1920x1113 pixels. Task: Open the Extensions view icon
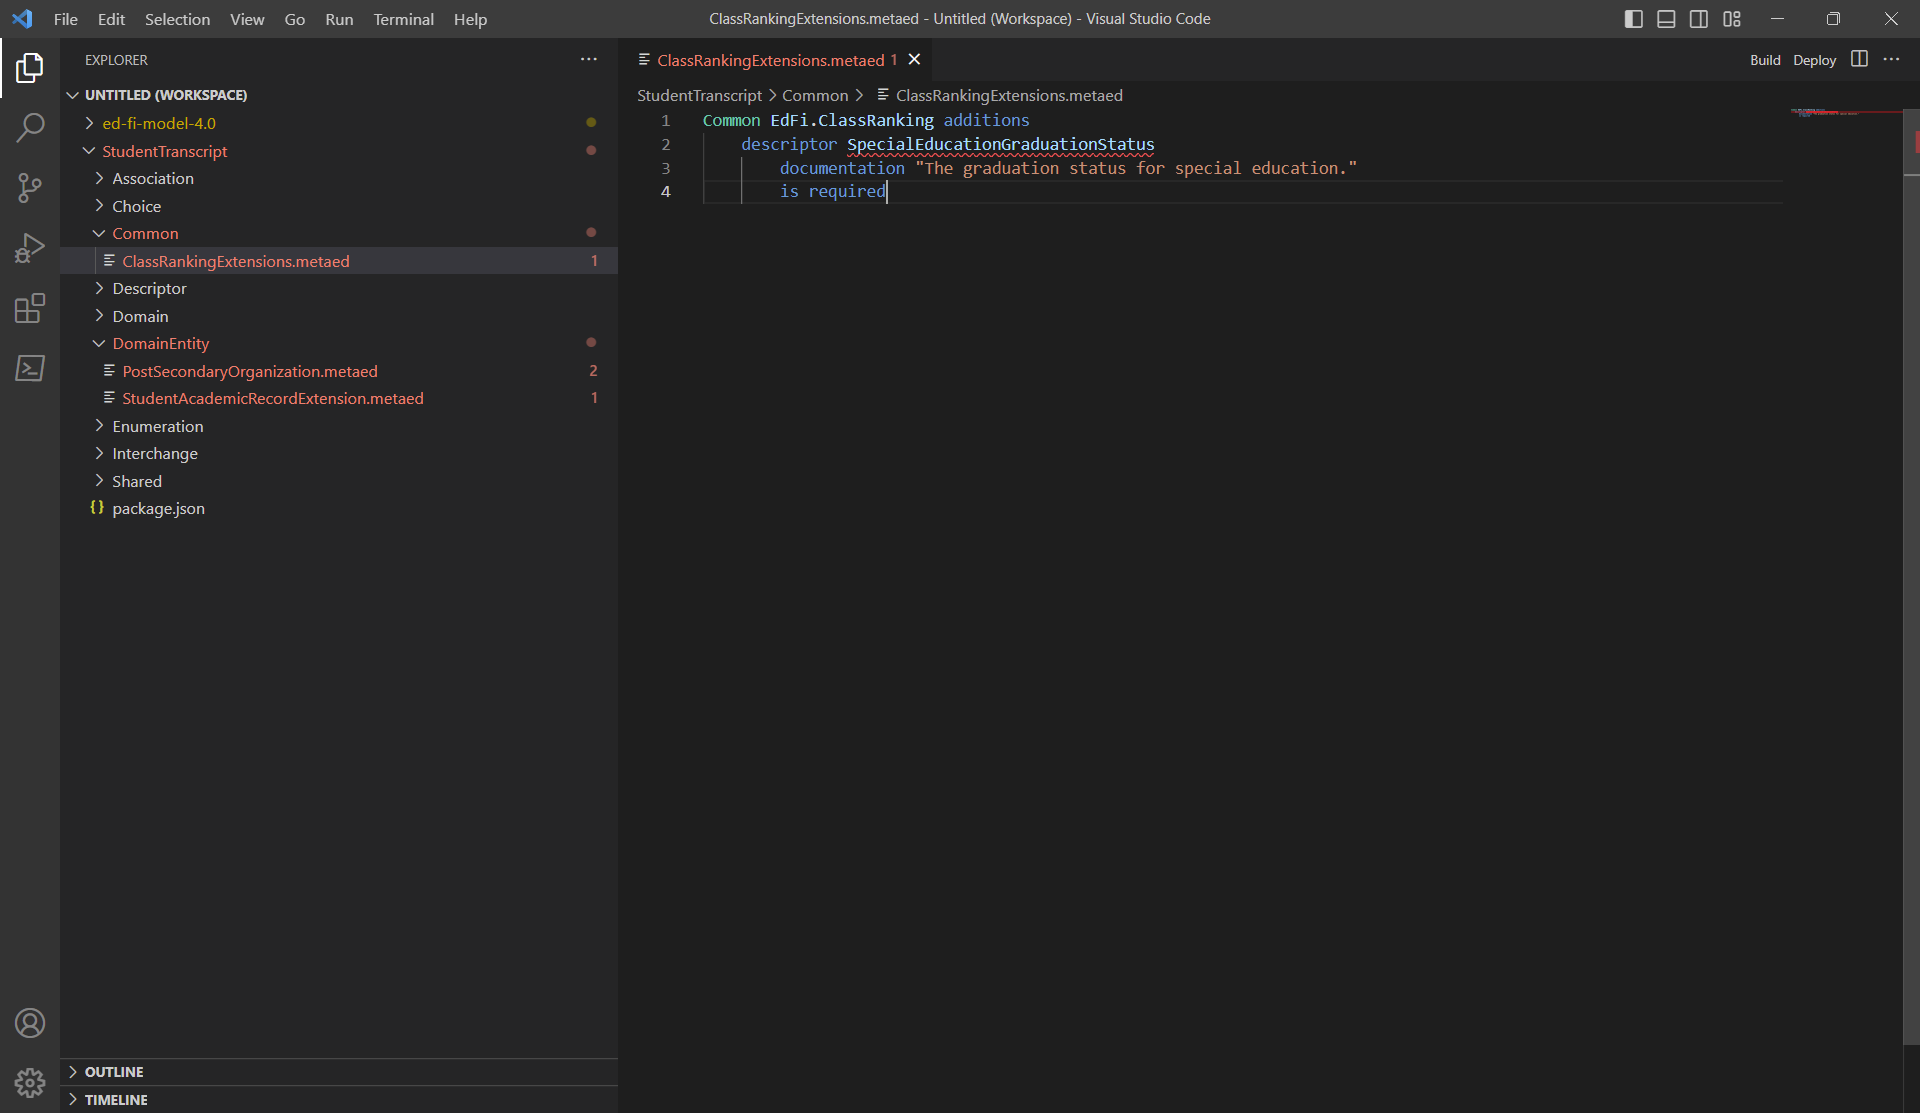click(30, 308)
